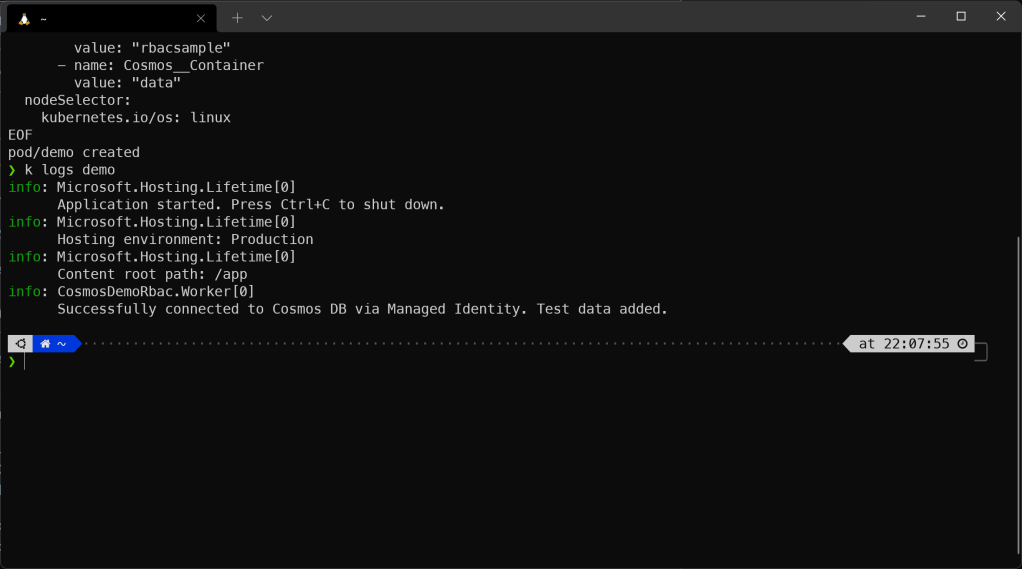
Task: Close the Windows Terminal window
Action: pos(1000,16)
